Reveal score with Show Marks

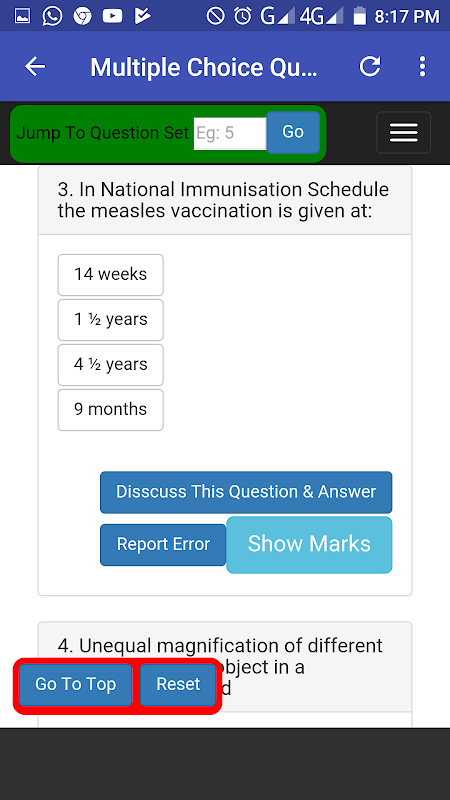point(309,545)
